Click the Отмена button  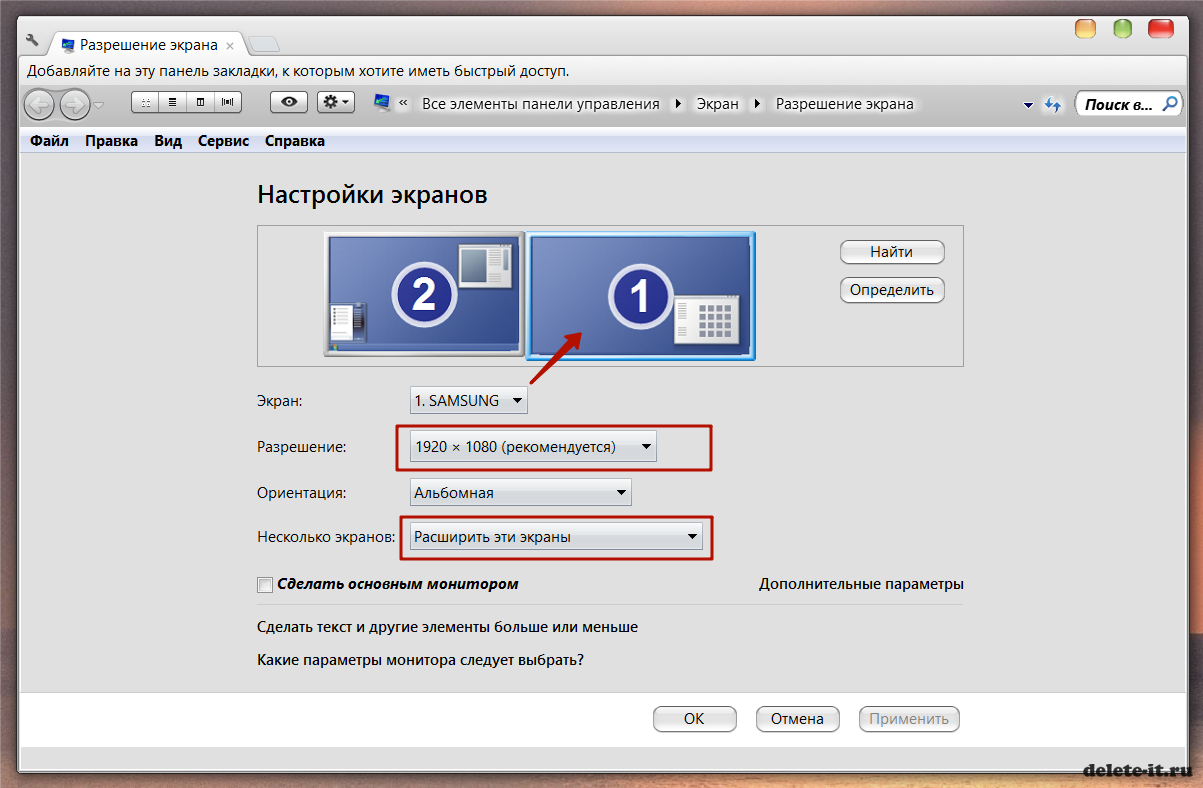797,718
